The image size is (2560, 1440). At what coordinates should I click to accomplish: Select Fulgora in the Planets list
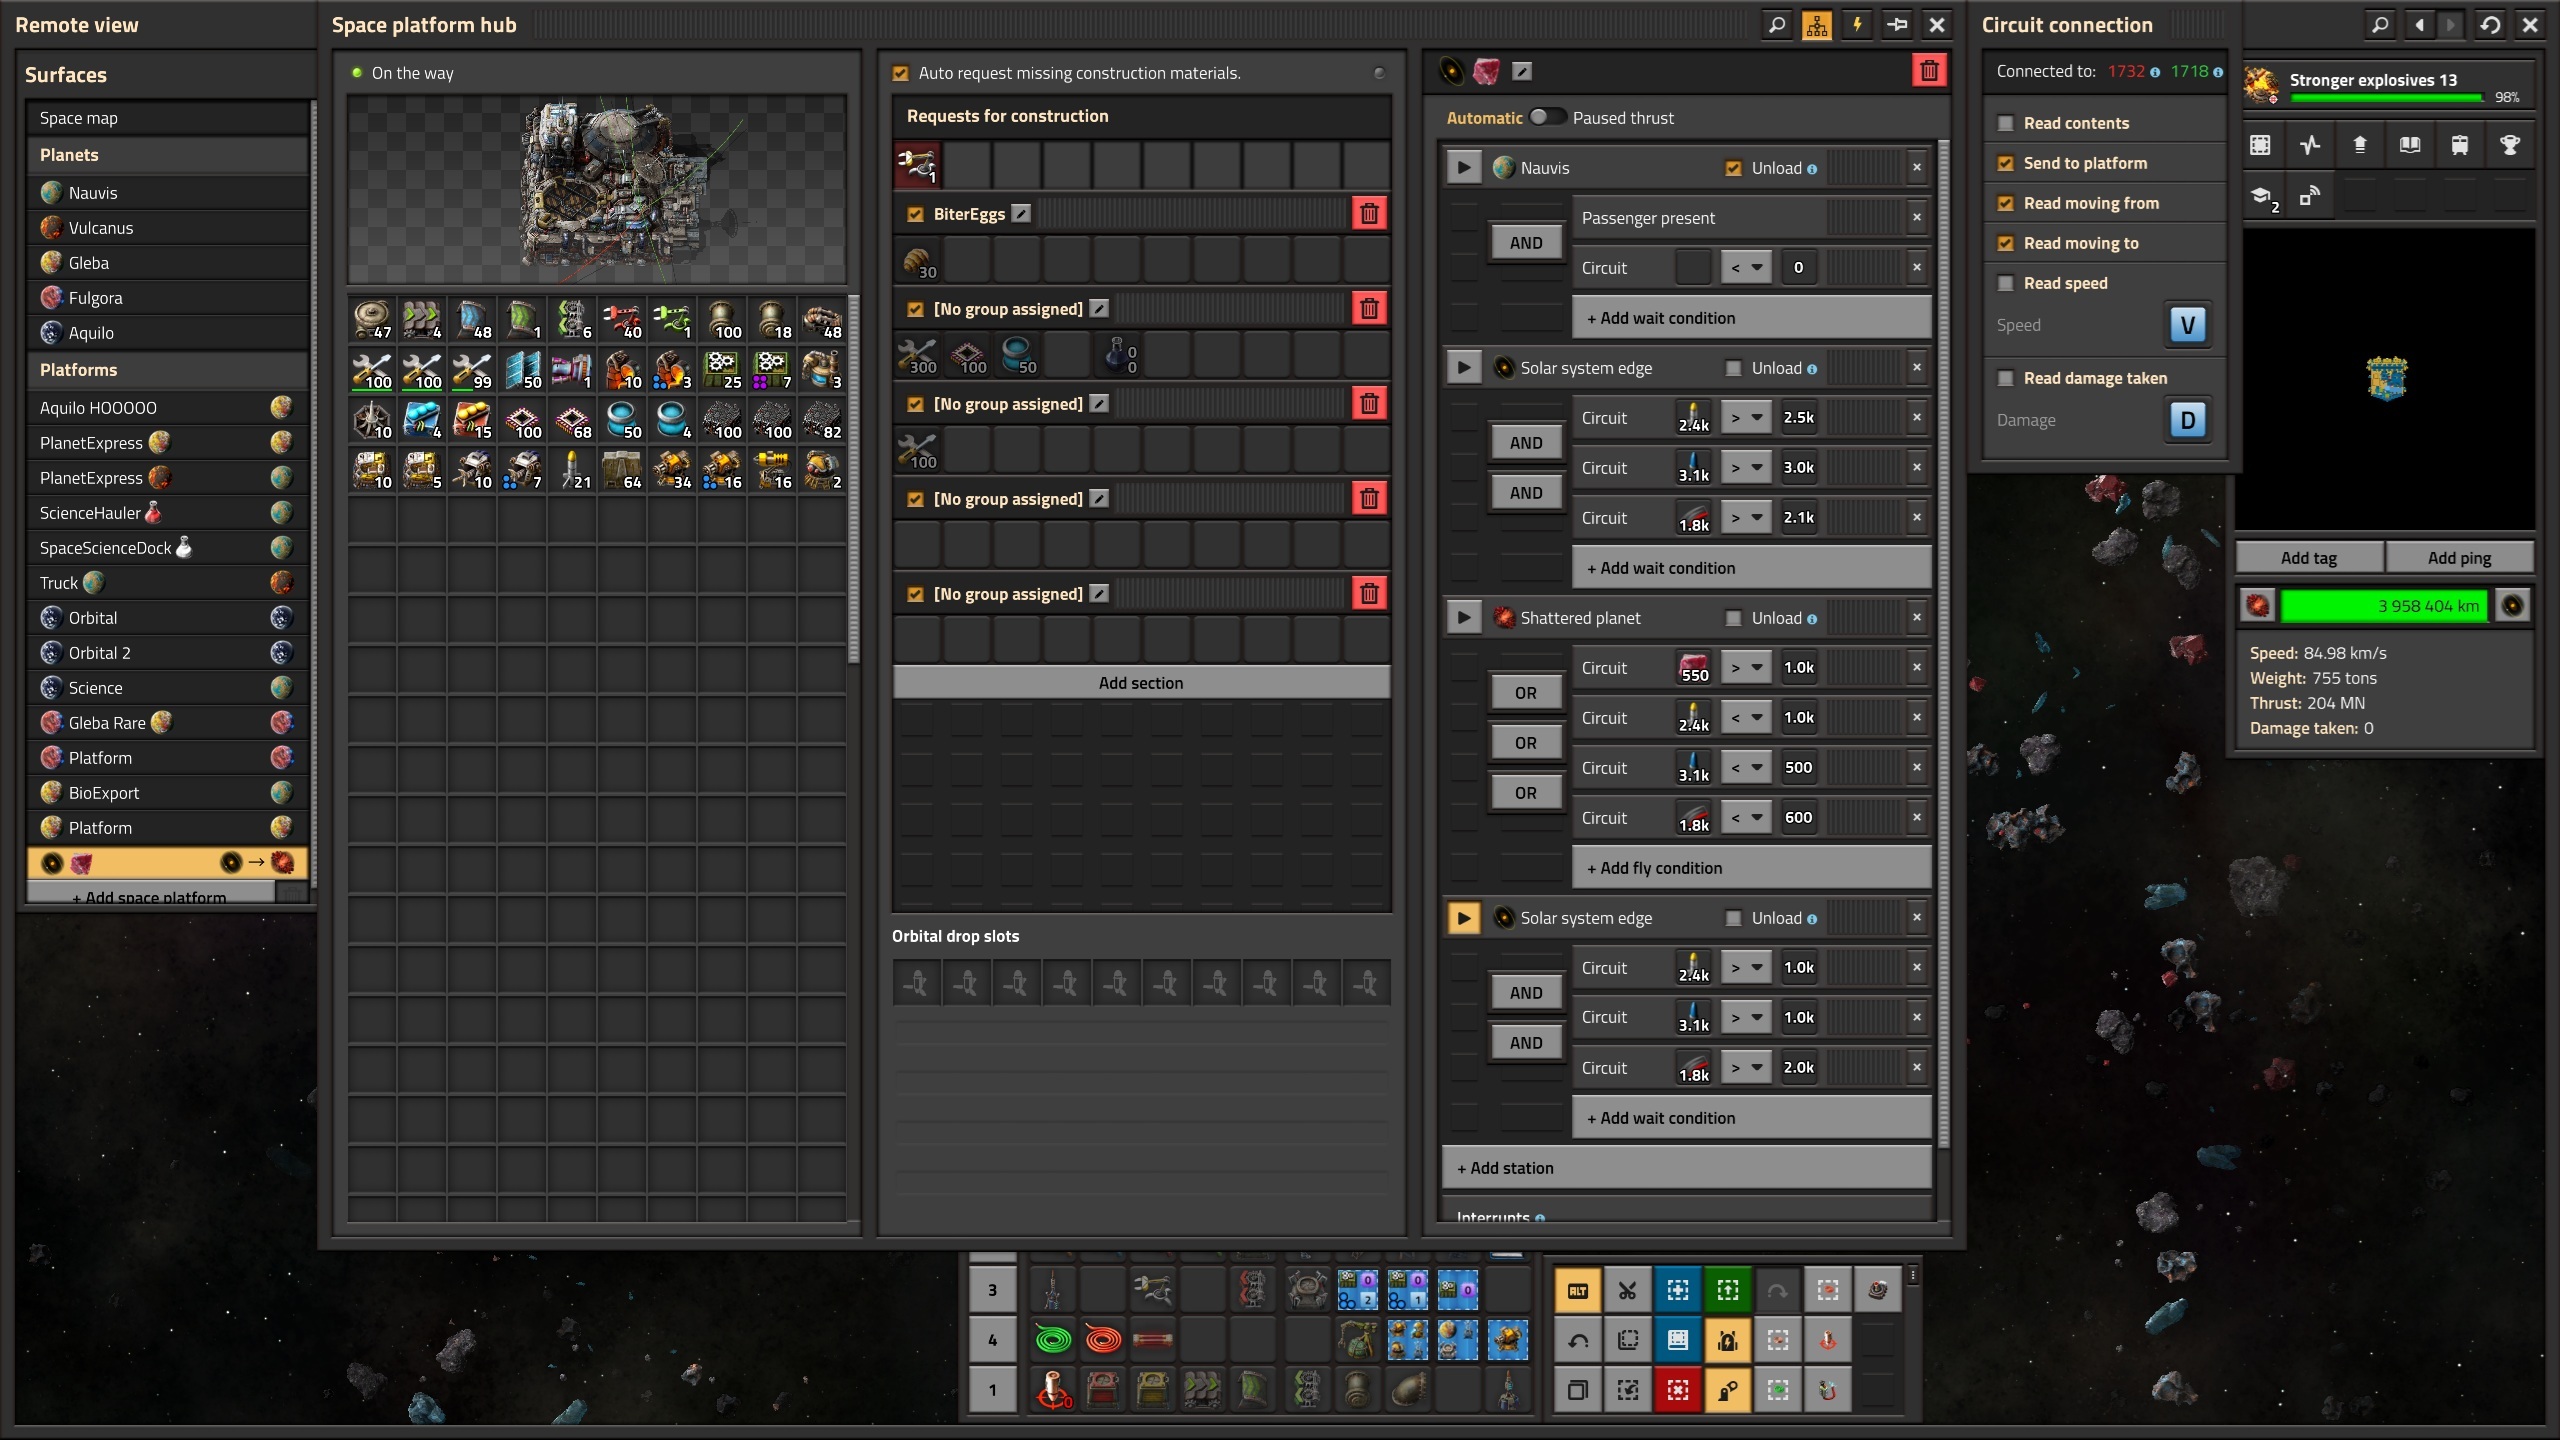point(167,298)
